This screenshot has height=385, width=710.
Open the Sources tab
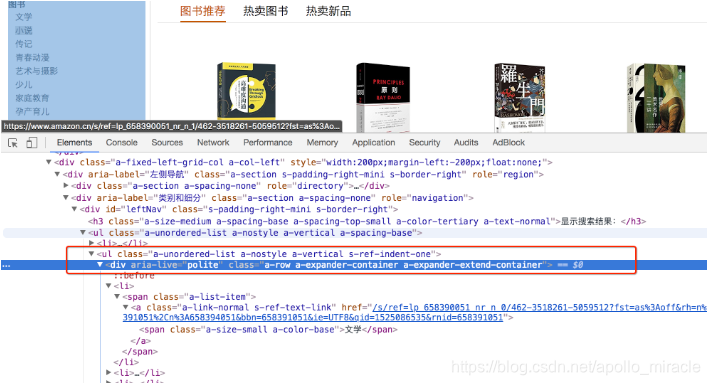[x=167, y=143]
